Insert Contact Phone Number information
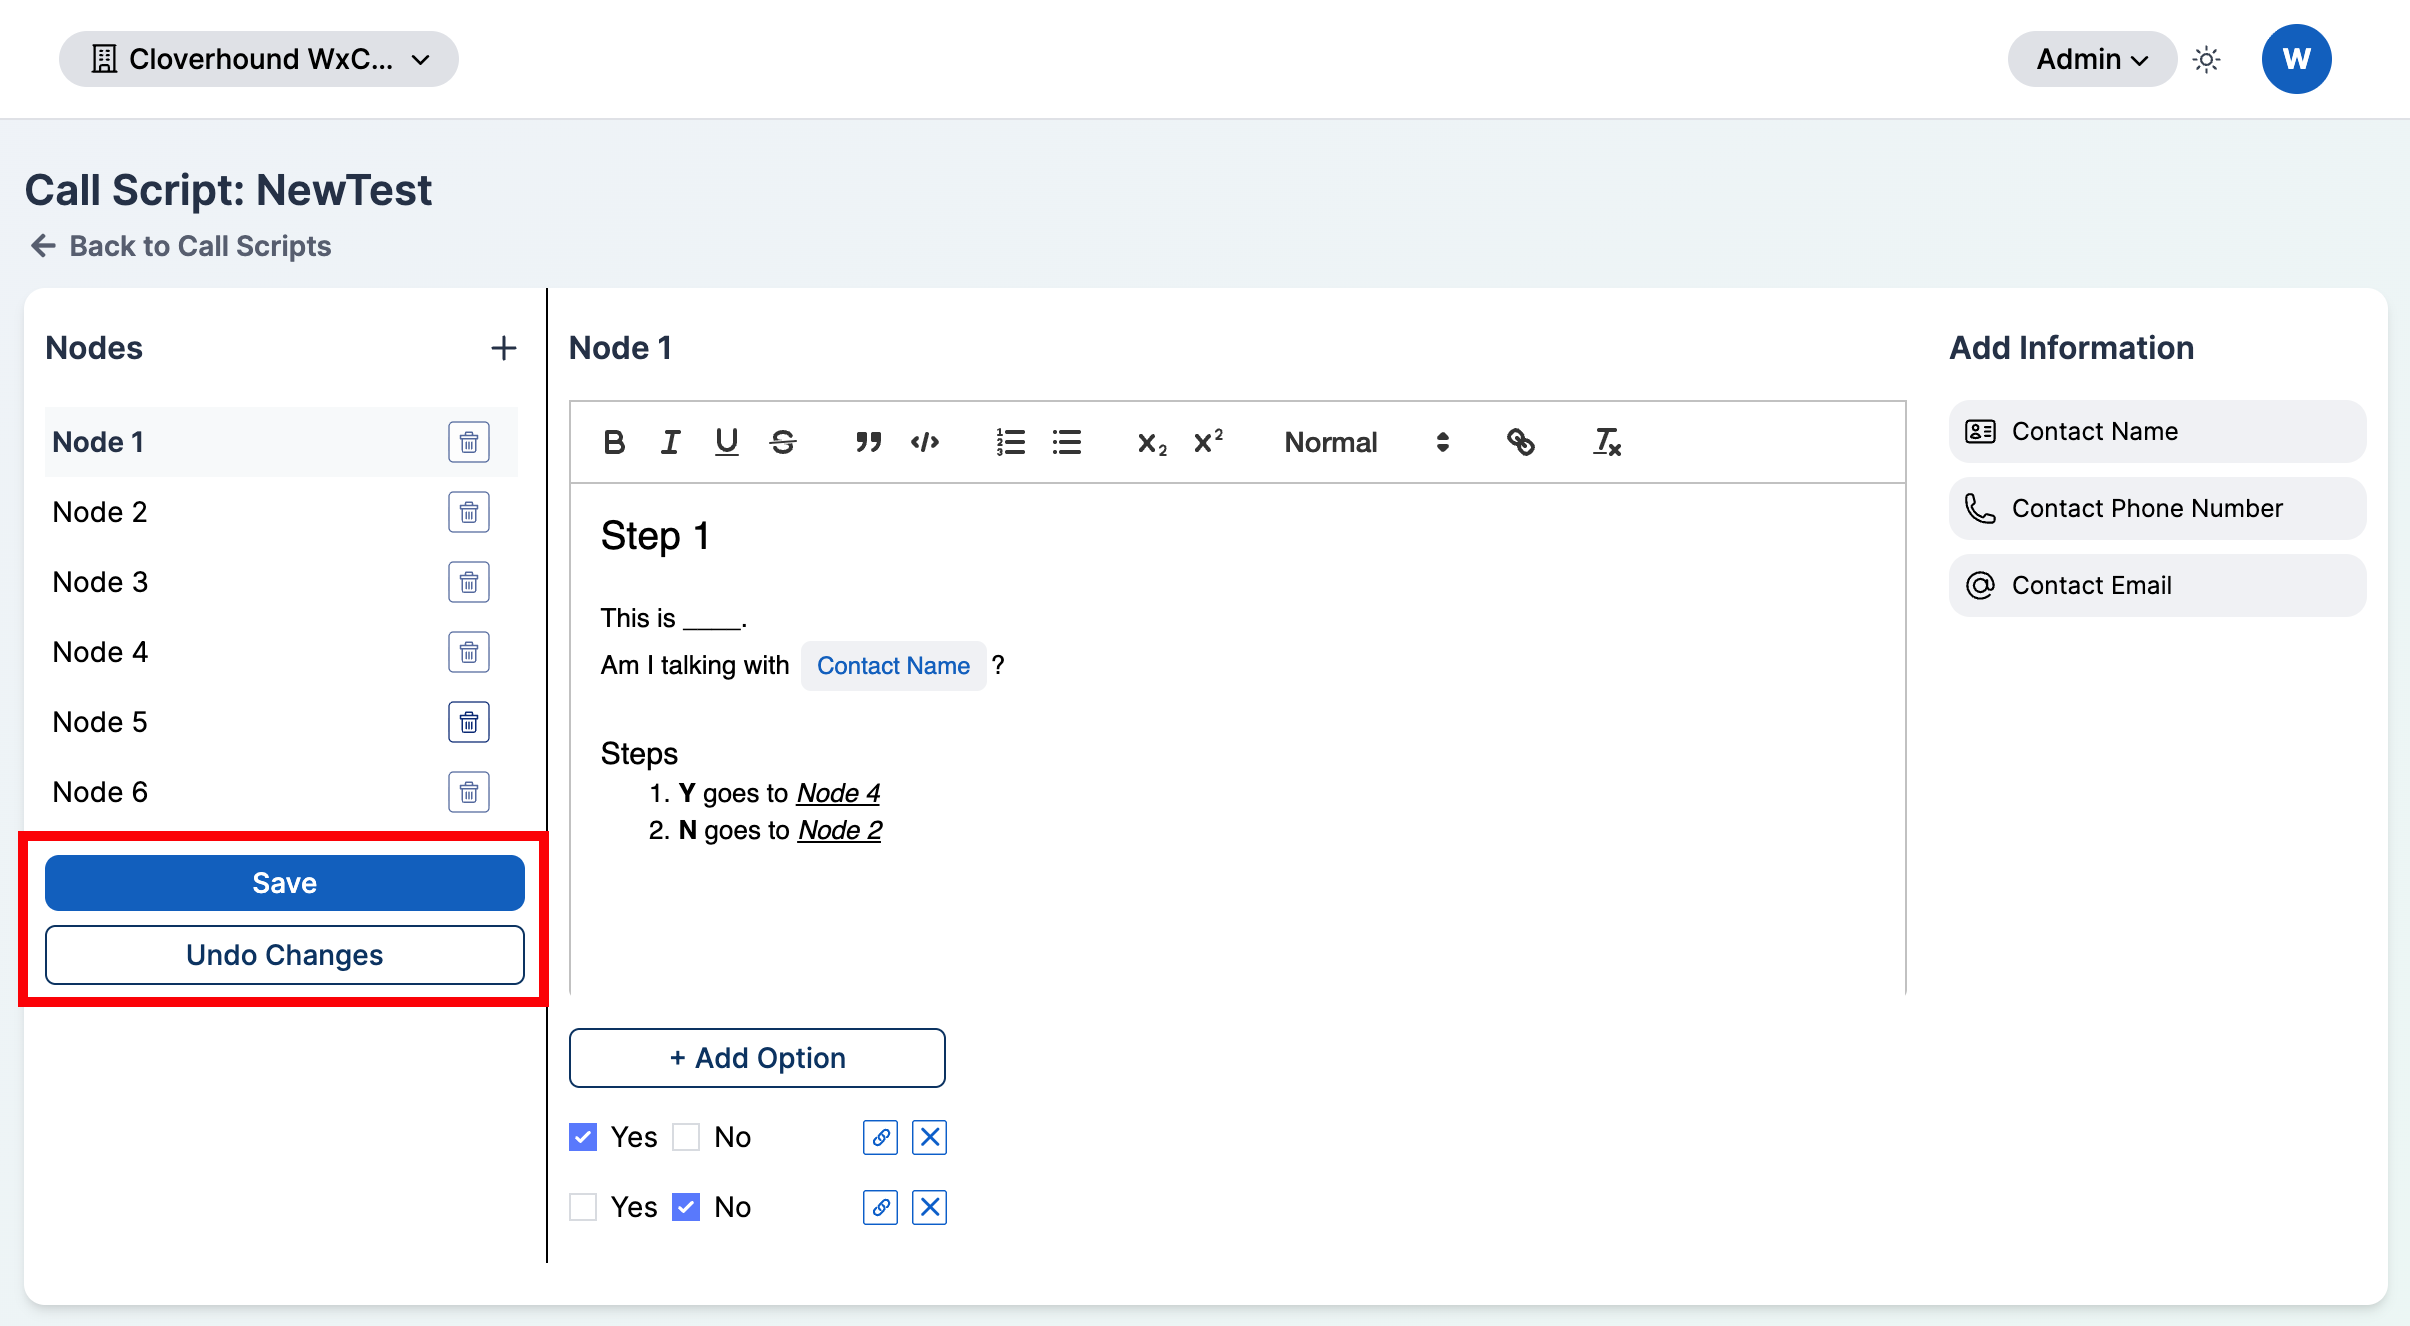The image size is (2410, 1326). pos(2157,508)
